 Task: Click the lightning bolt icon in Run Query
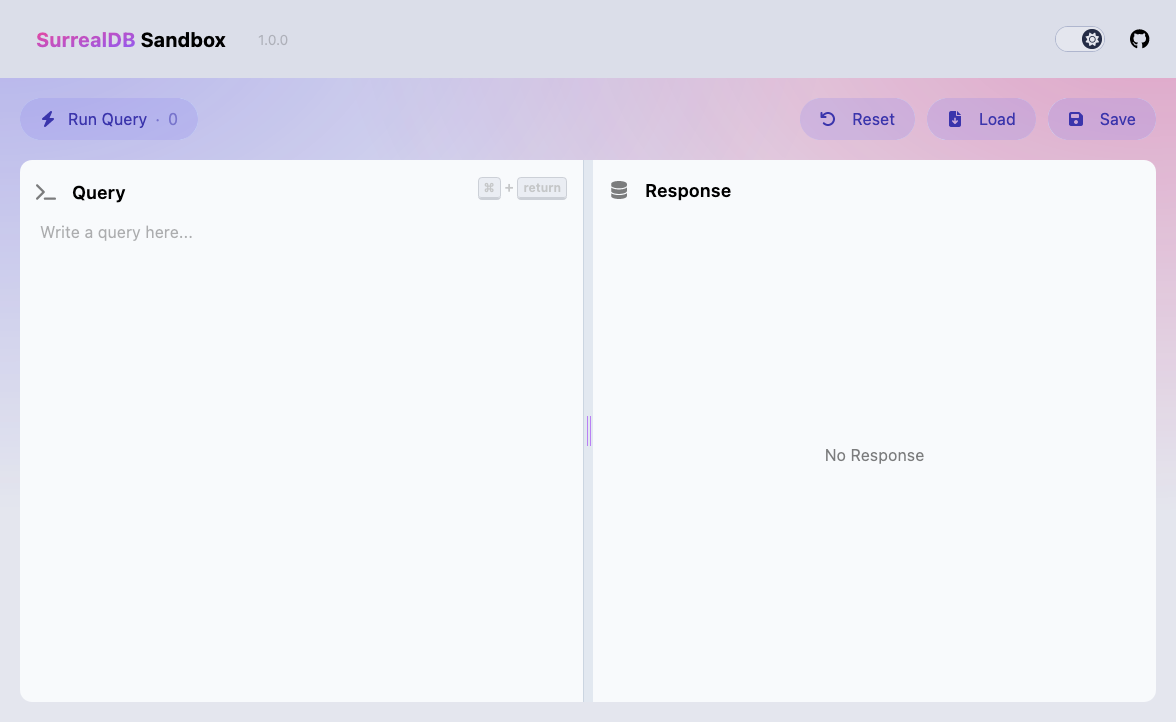(48, 119)
